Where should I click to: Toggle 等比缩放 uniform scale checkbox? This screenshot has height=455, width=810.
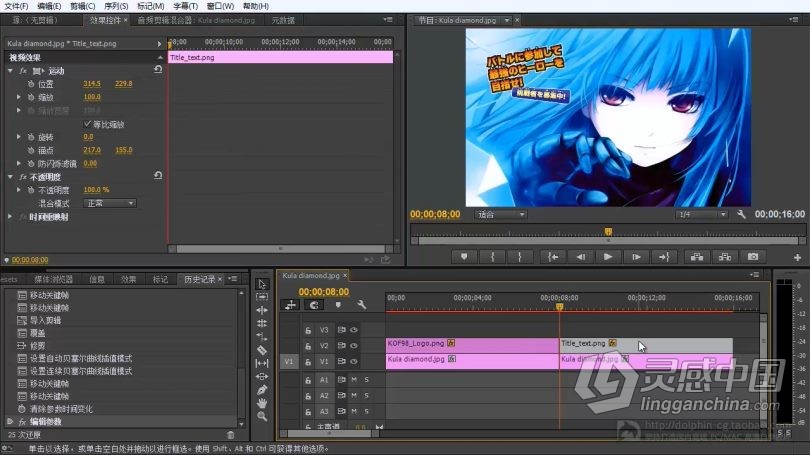tap(87, 124)
